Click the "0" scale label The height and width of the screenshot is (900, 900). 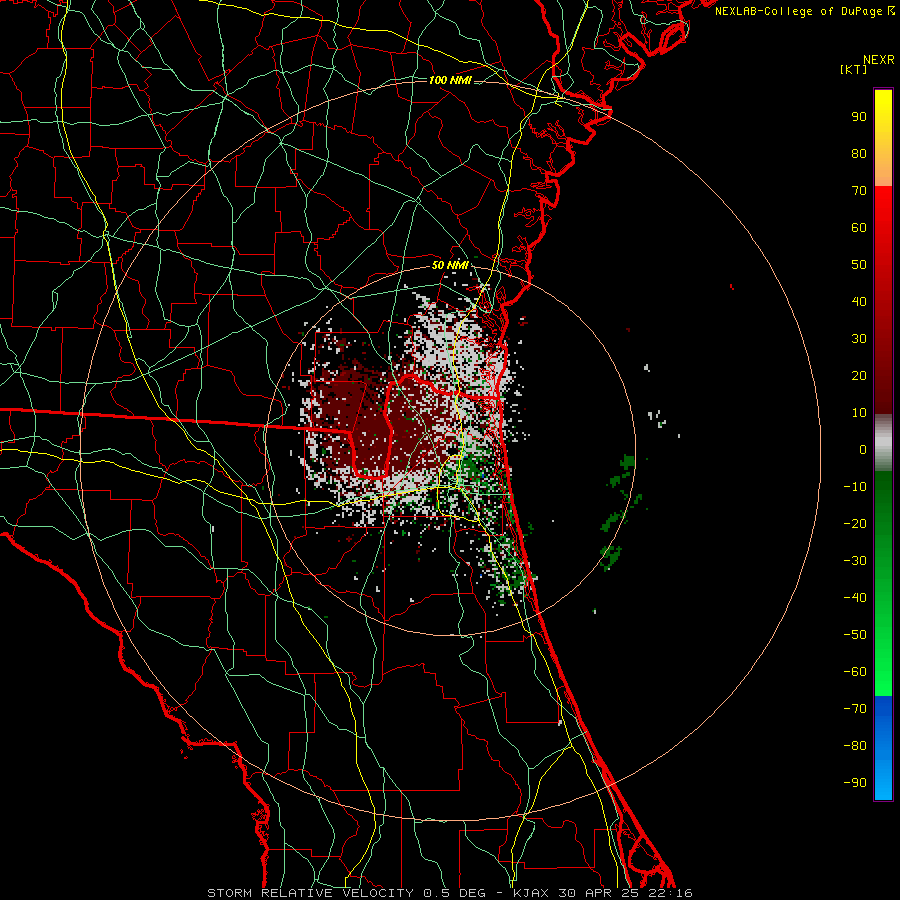tap(863, 450)
